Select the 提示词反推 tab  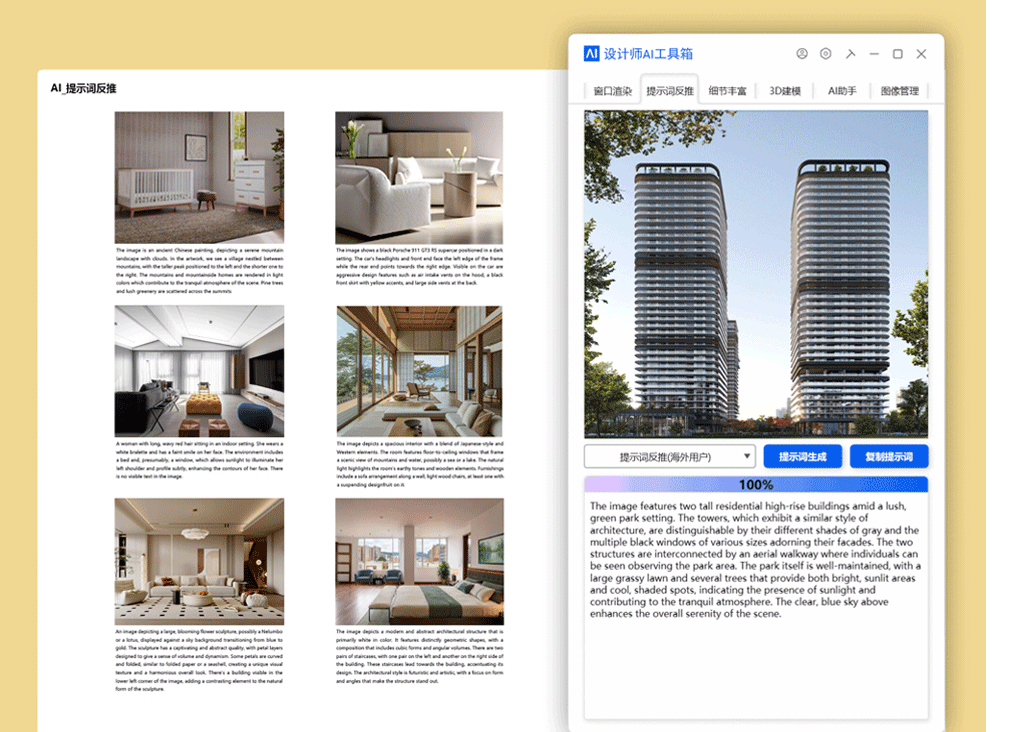click(669, 91)
